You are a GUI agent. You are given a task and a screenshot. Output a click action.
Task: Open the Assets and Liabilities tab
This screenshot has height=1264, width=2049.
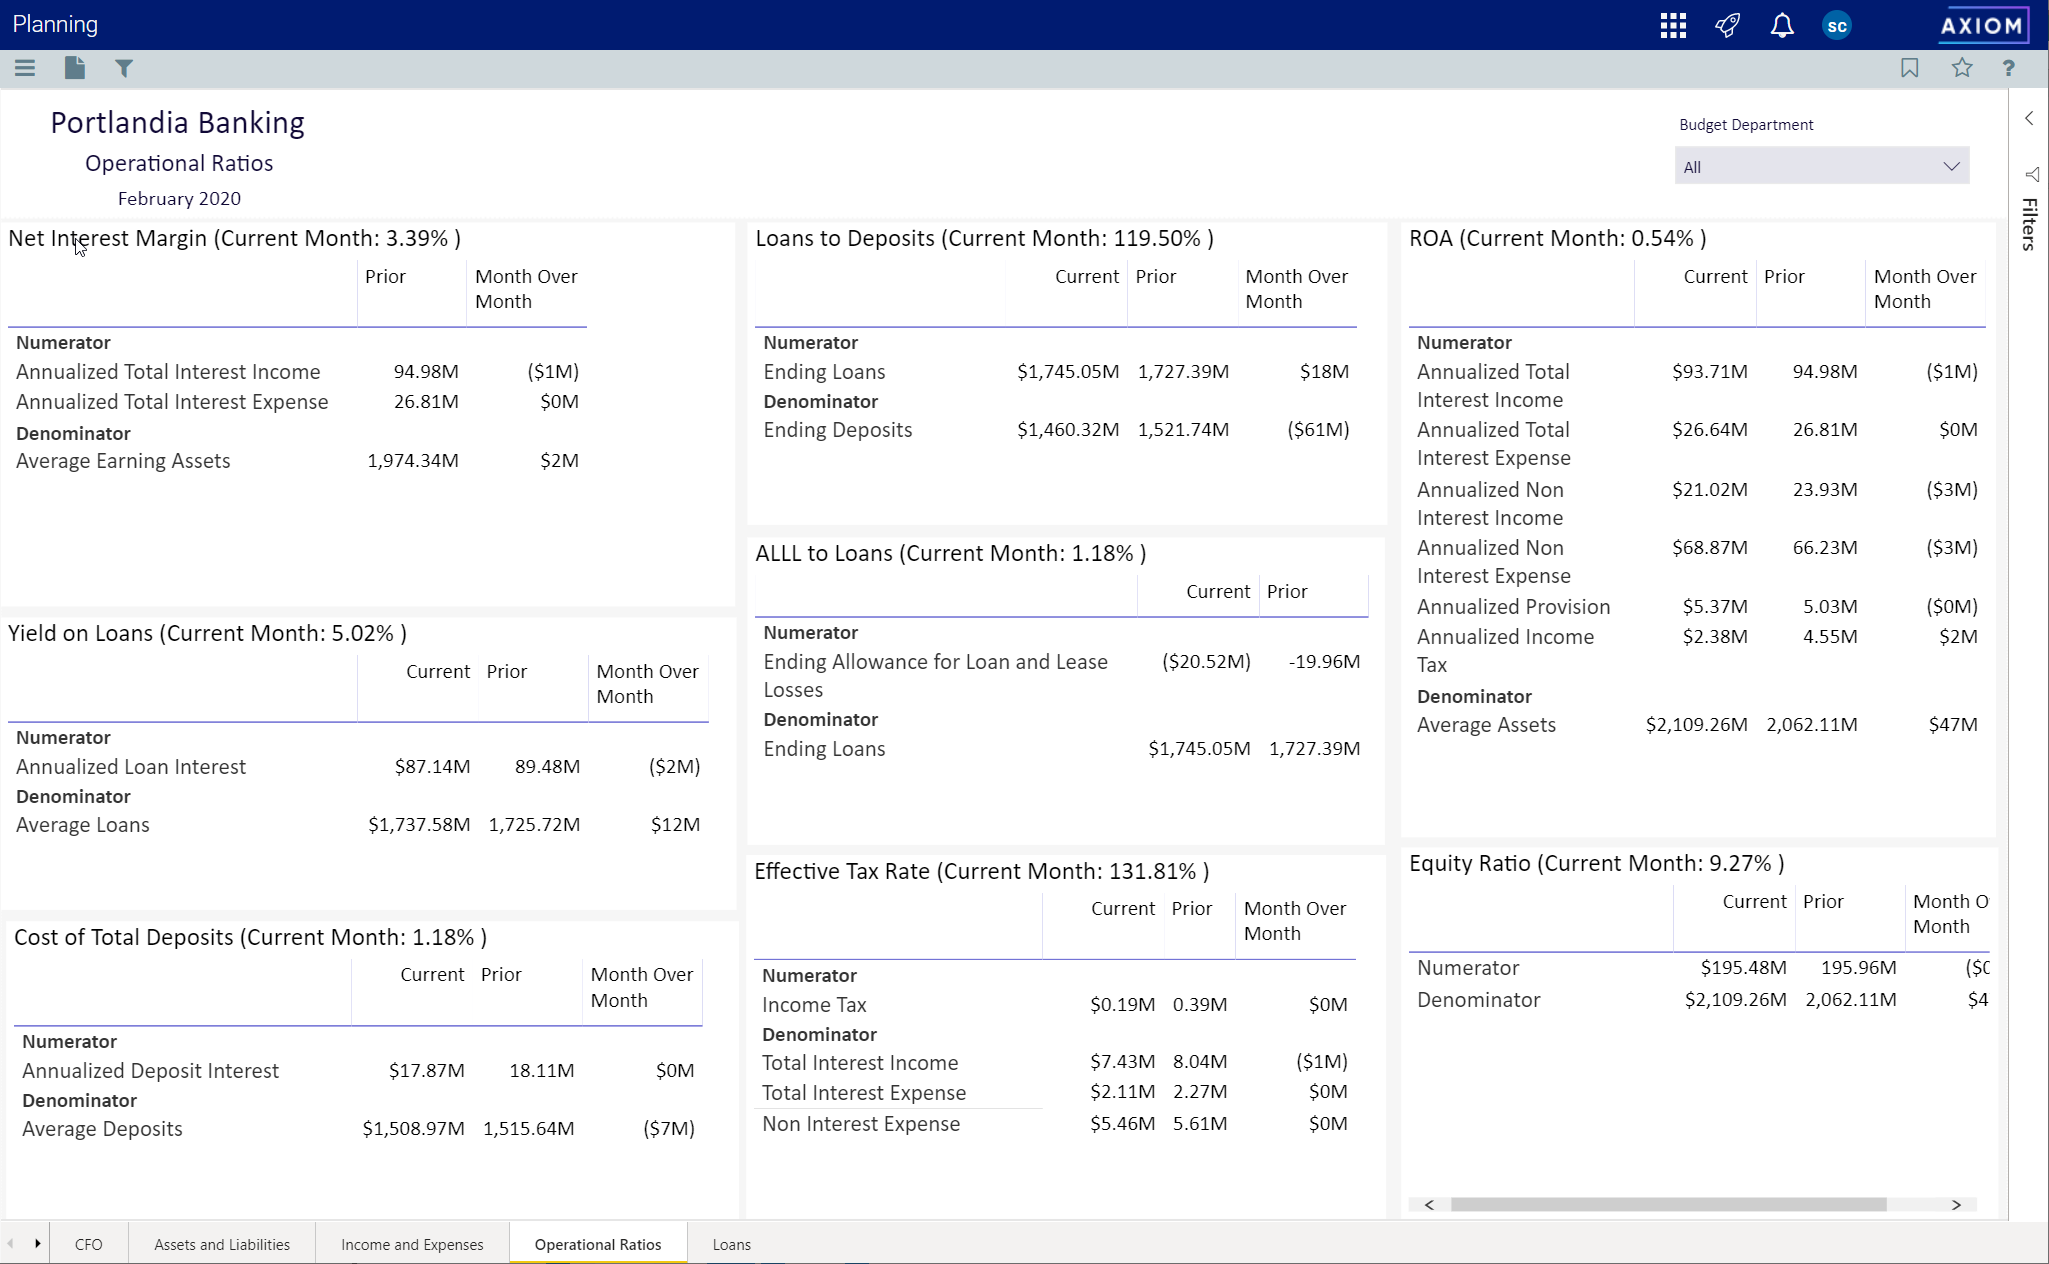(x=222, y=1244)
